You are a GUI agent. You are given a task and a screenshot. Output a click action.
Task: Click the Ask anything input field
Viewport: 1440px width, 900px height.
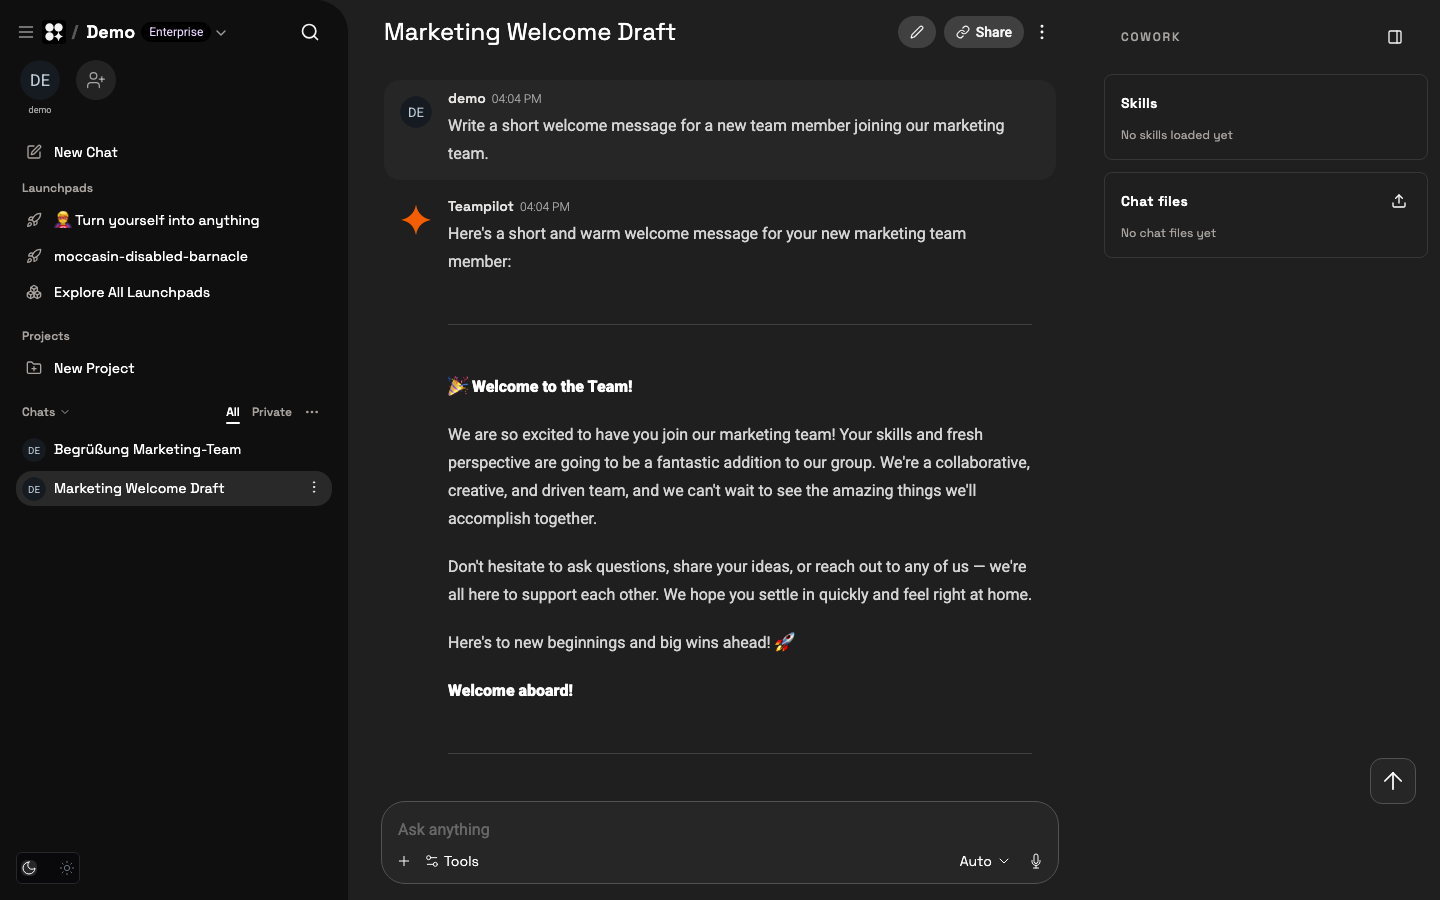coord(720,829)
